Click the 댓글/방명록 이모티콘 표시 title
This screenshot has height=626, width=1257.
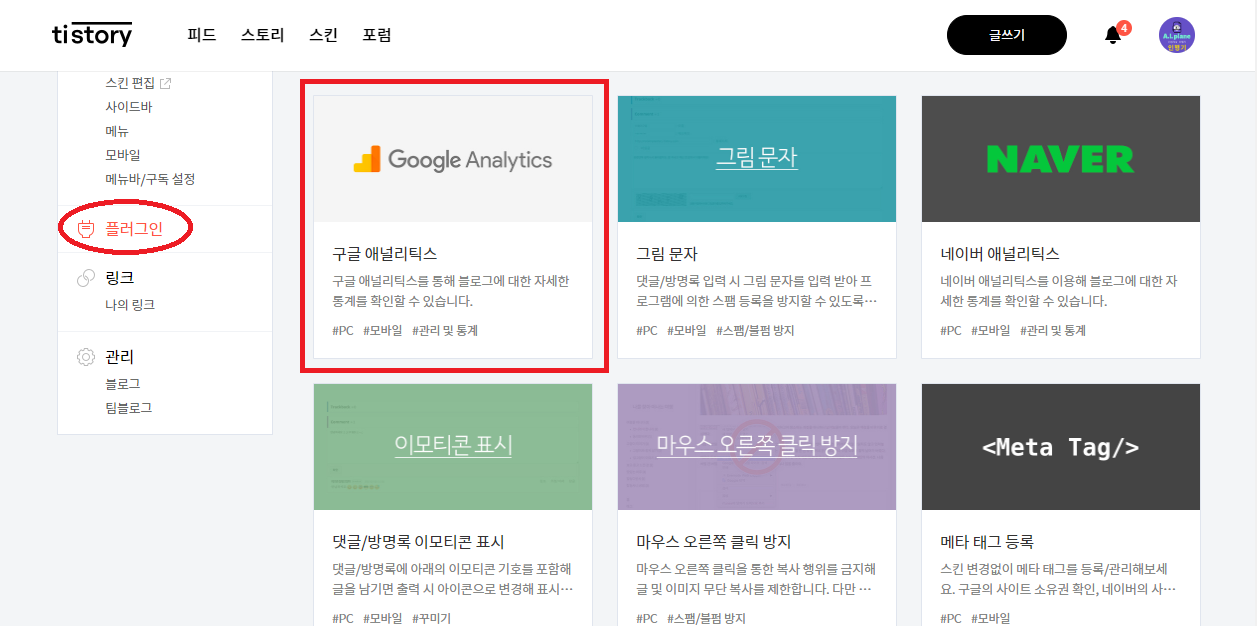pyautogui.click(x=418, y=542)
